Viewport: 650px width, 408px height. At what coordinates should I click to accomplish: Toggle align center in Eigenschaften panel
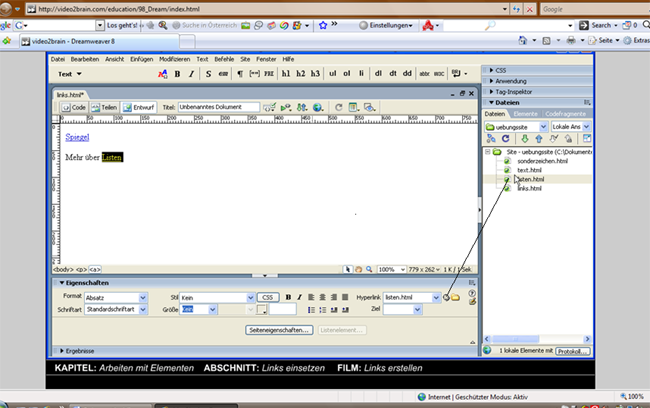[x=323, y=297]
